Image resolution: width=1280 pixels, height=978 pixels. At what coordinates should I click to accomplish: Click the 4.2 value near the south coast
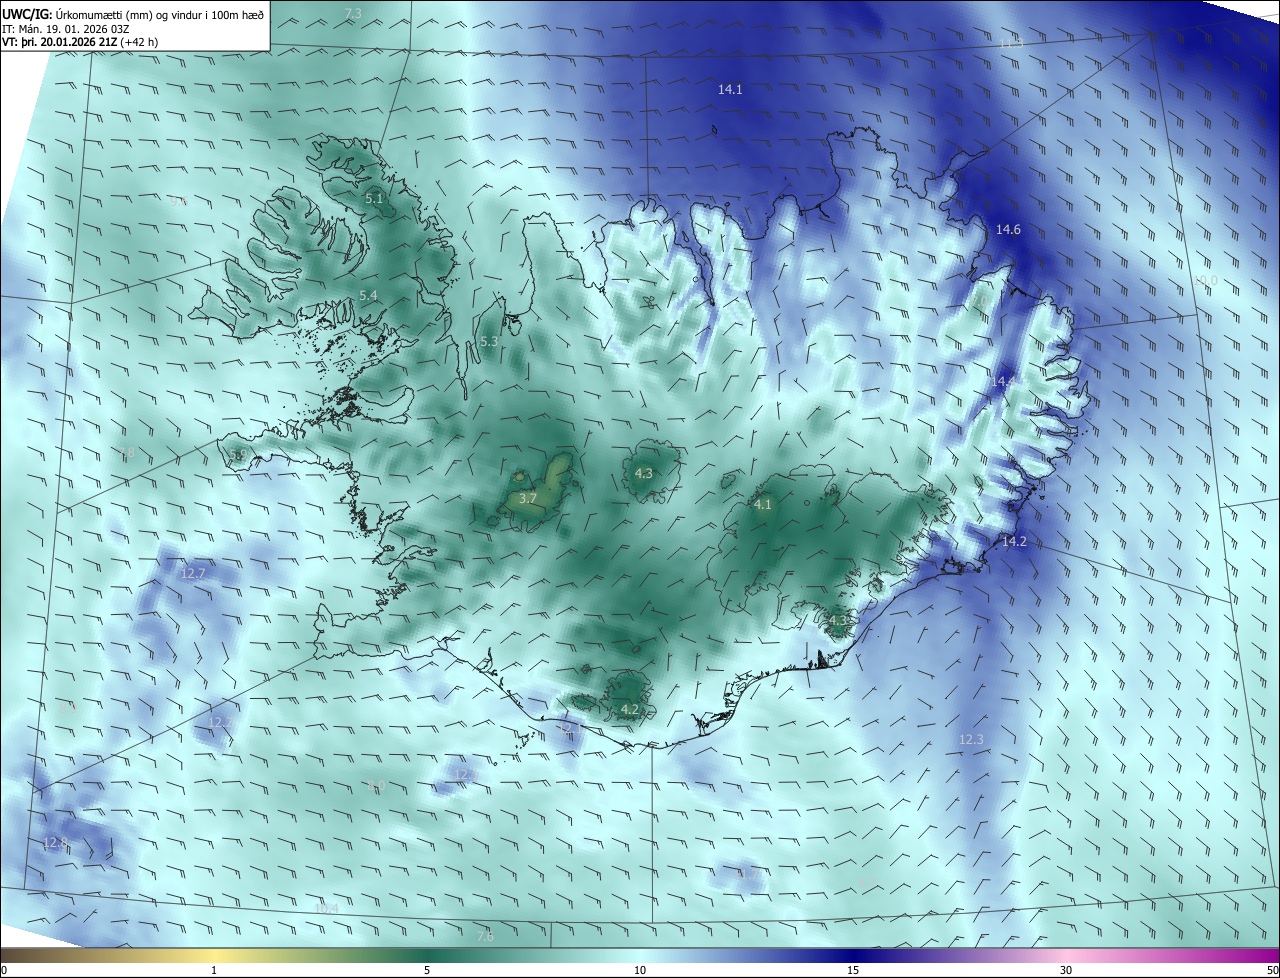point(630,709)
